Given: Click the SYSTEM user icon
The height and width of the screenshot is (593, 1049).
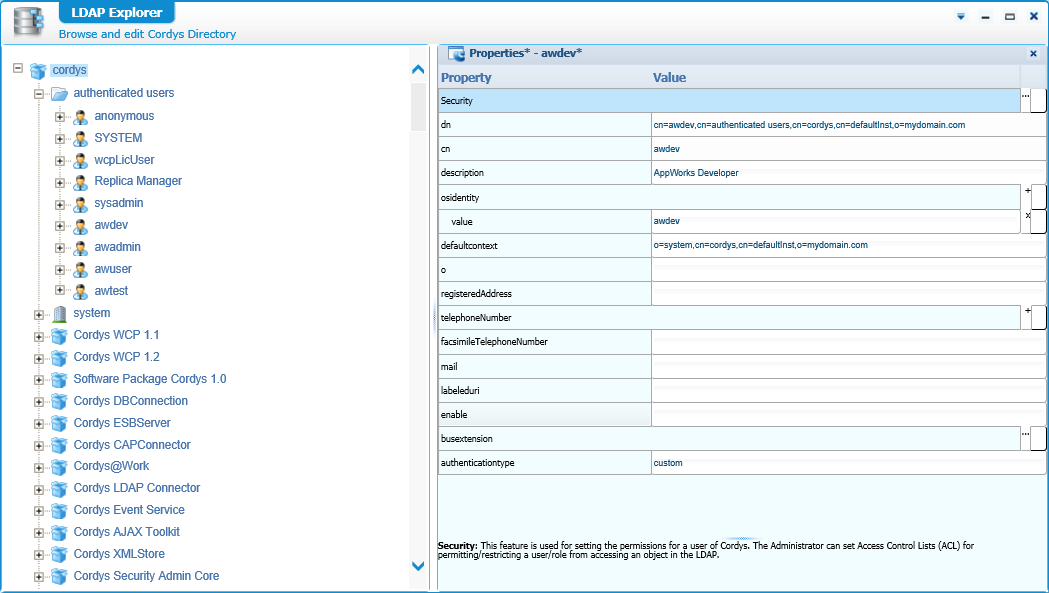Looking at the screenshot, I should 80,139.
